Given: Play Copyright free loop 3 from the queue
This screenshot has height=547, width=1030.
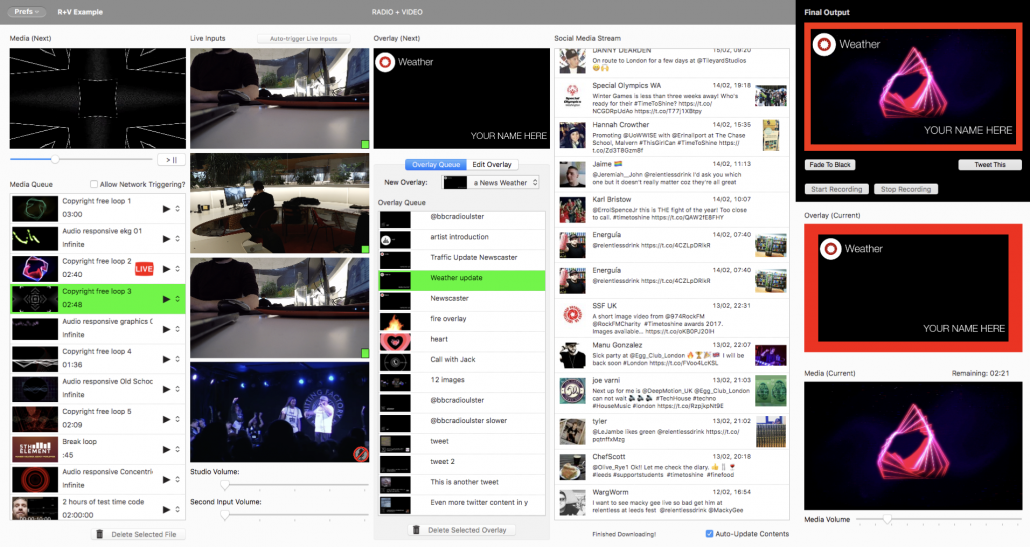Looking at the screenshot, I should click(166, 299).
